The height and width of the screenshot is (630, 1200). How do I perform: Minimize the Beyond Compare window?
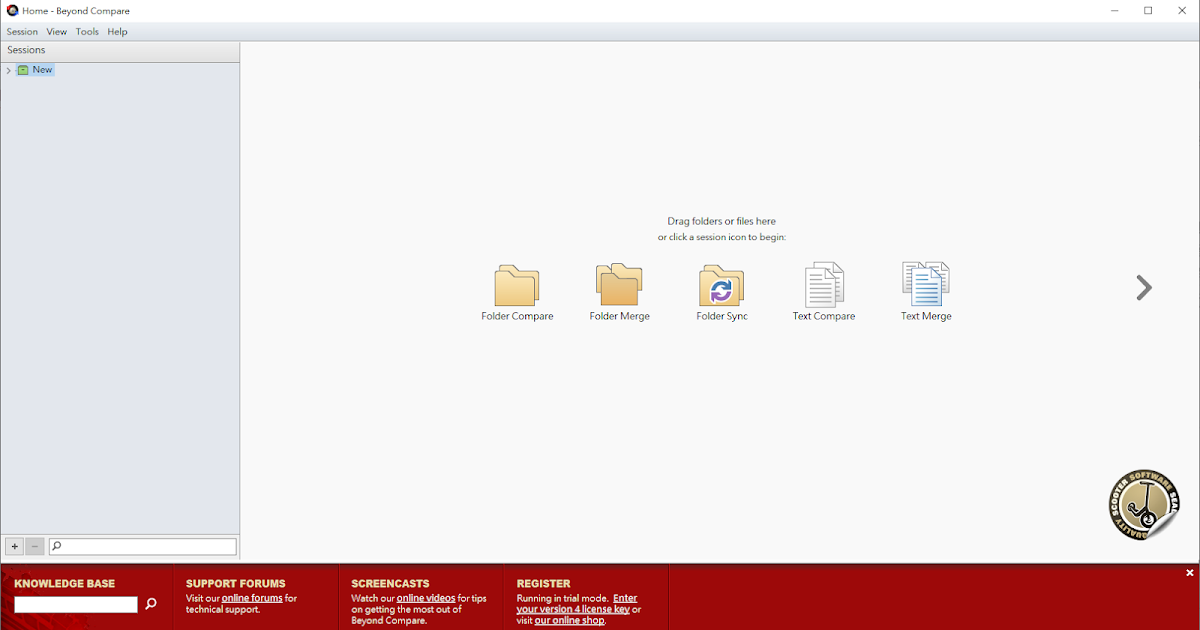click(1115, 11)
